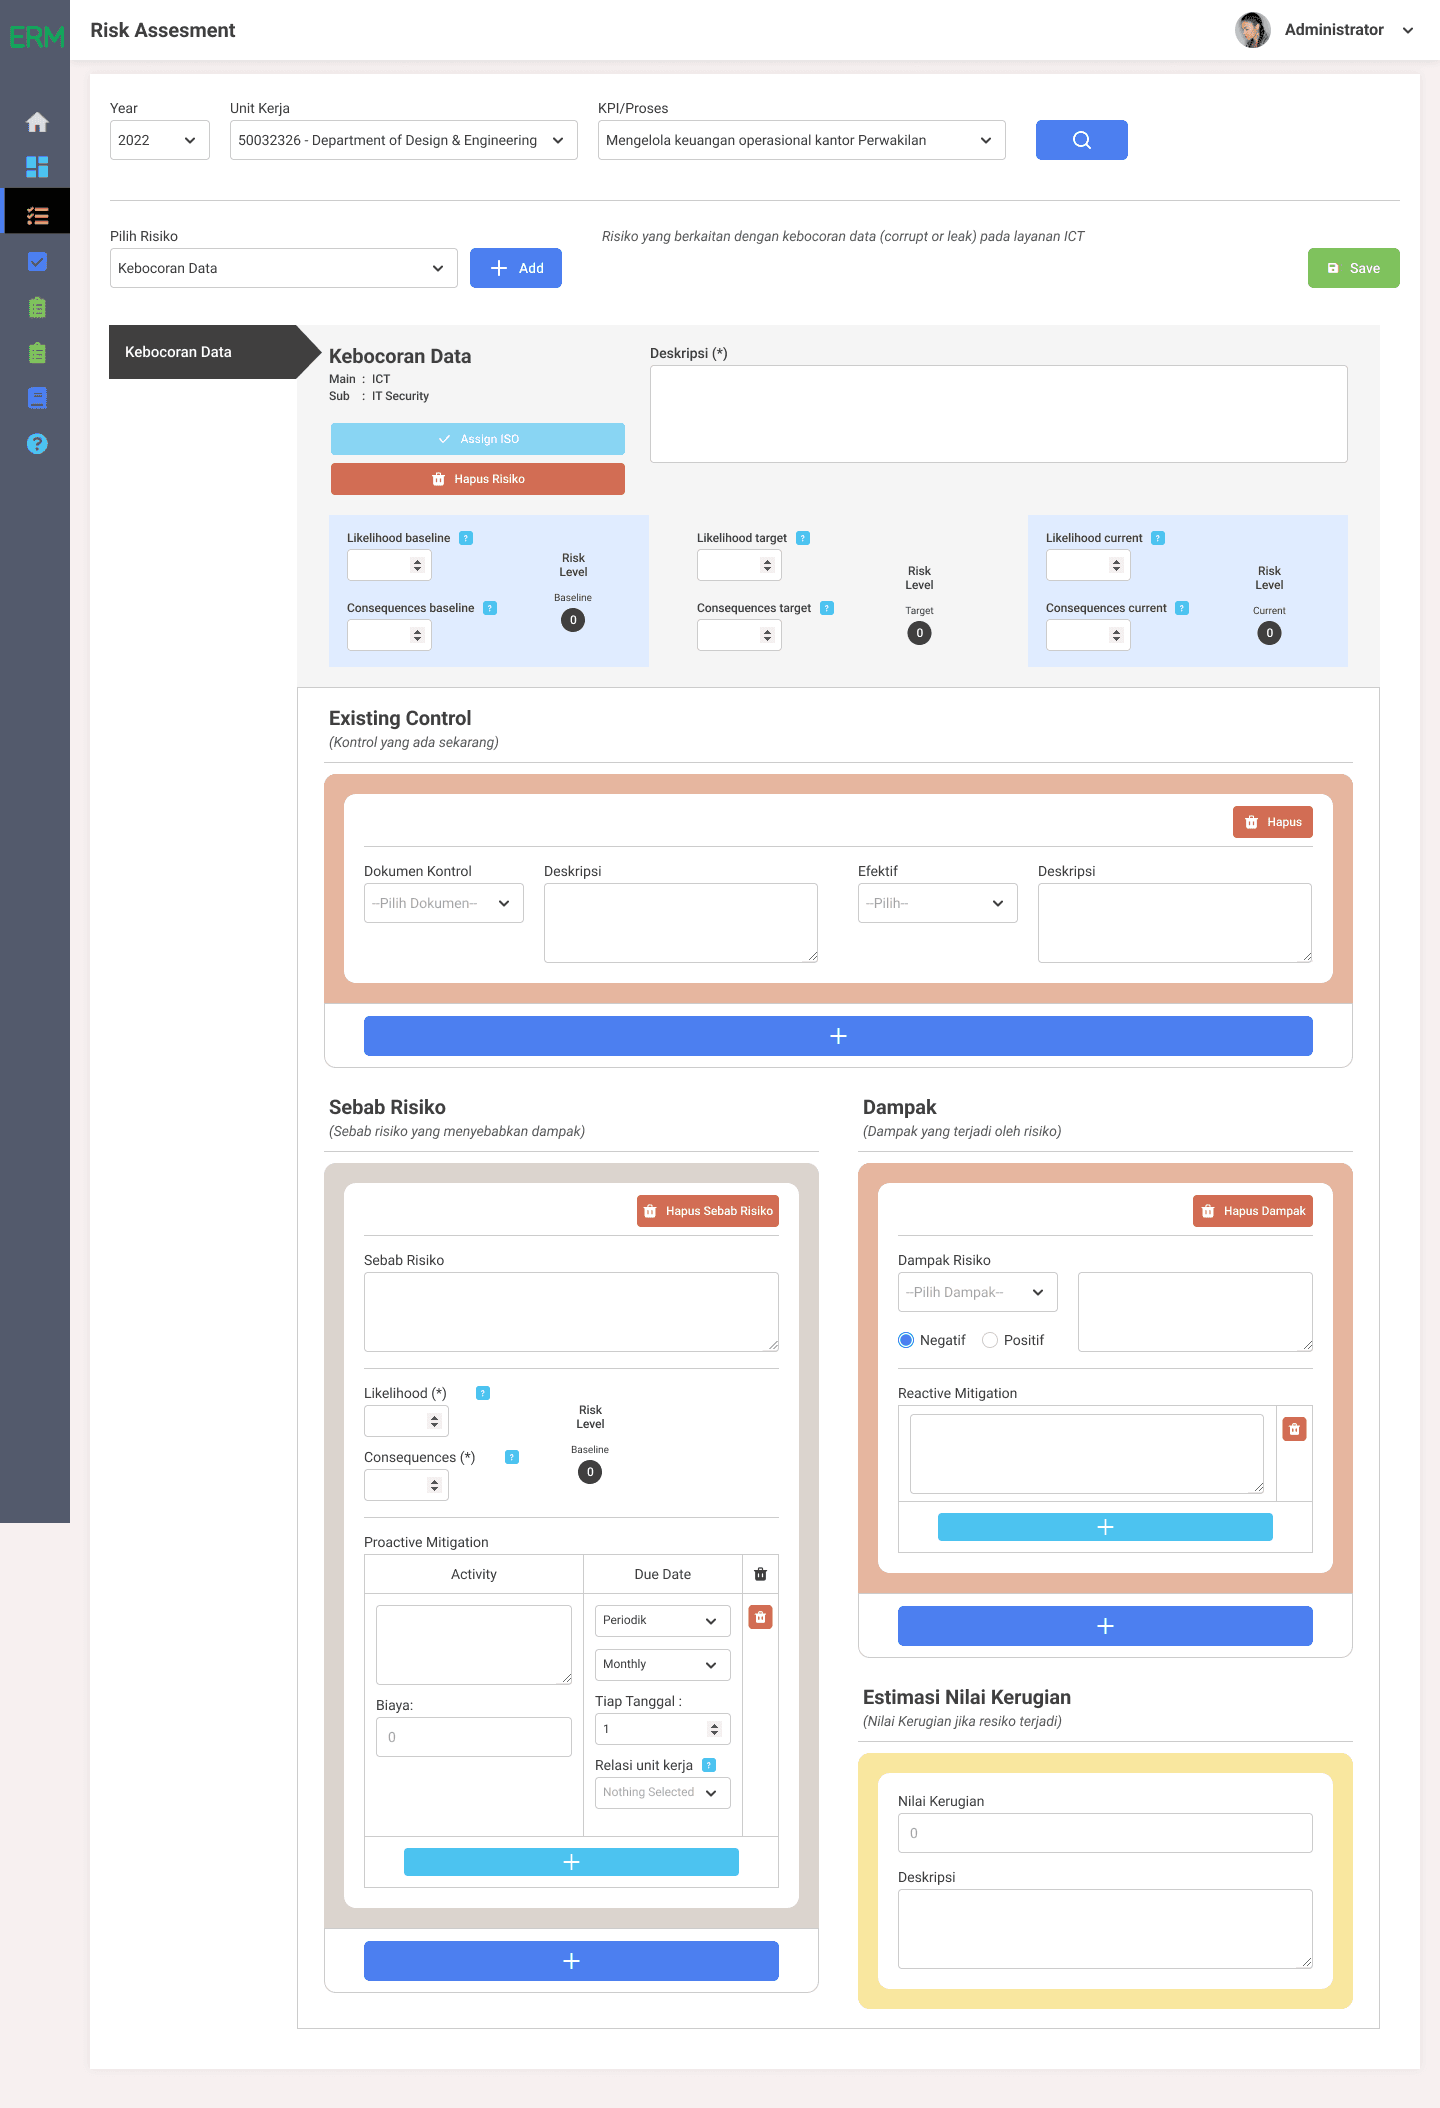The width and height of the screenshot is (1440, 2108).
Task: Open the Year dropdown showing 2022
Action: (x=160, y=140)
